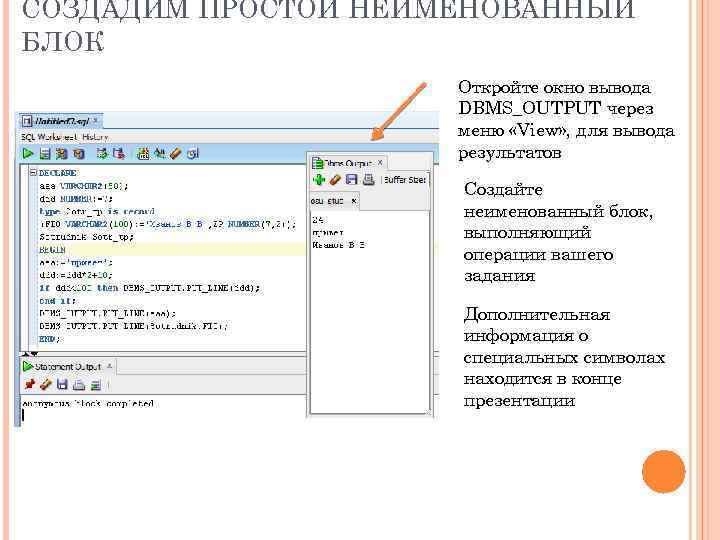Open an Unshared SQL Worksheet icon
Screen dimensions: 720x540
coord(143,153)
